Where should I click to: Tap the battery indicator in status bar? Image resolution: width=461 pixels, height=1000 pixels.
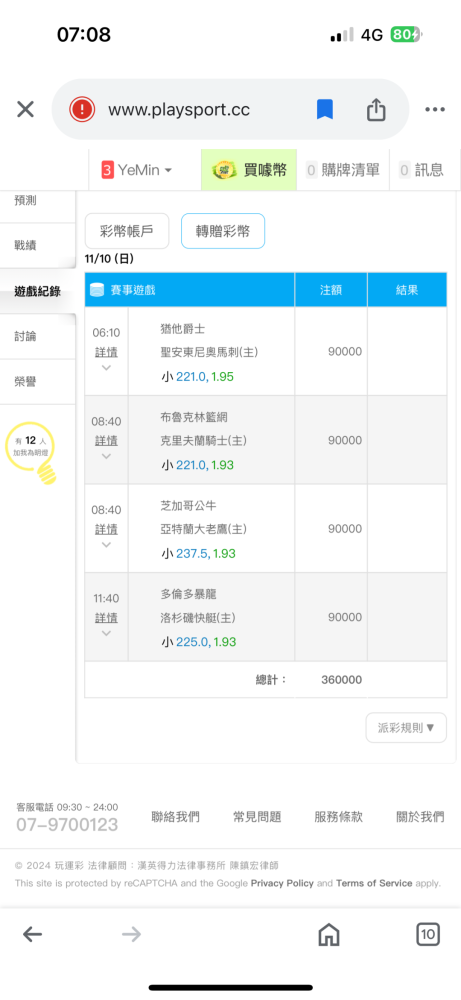406,34
